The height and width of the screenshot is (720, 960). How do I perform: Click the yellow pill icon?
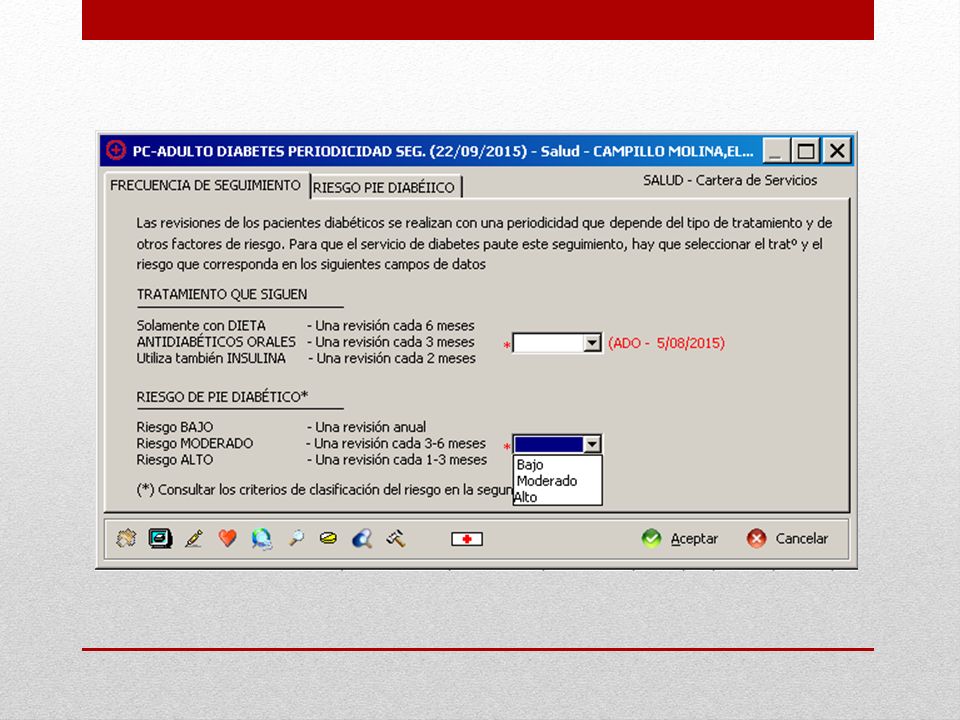329,538
